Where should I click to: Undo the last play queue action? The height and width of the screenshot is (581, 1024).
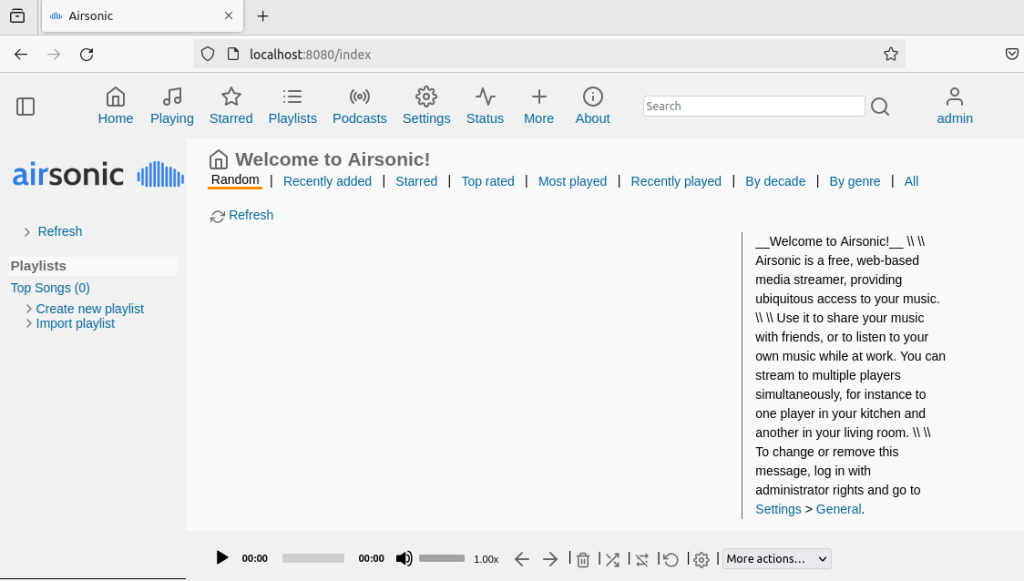tap(671, 559)
